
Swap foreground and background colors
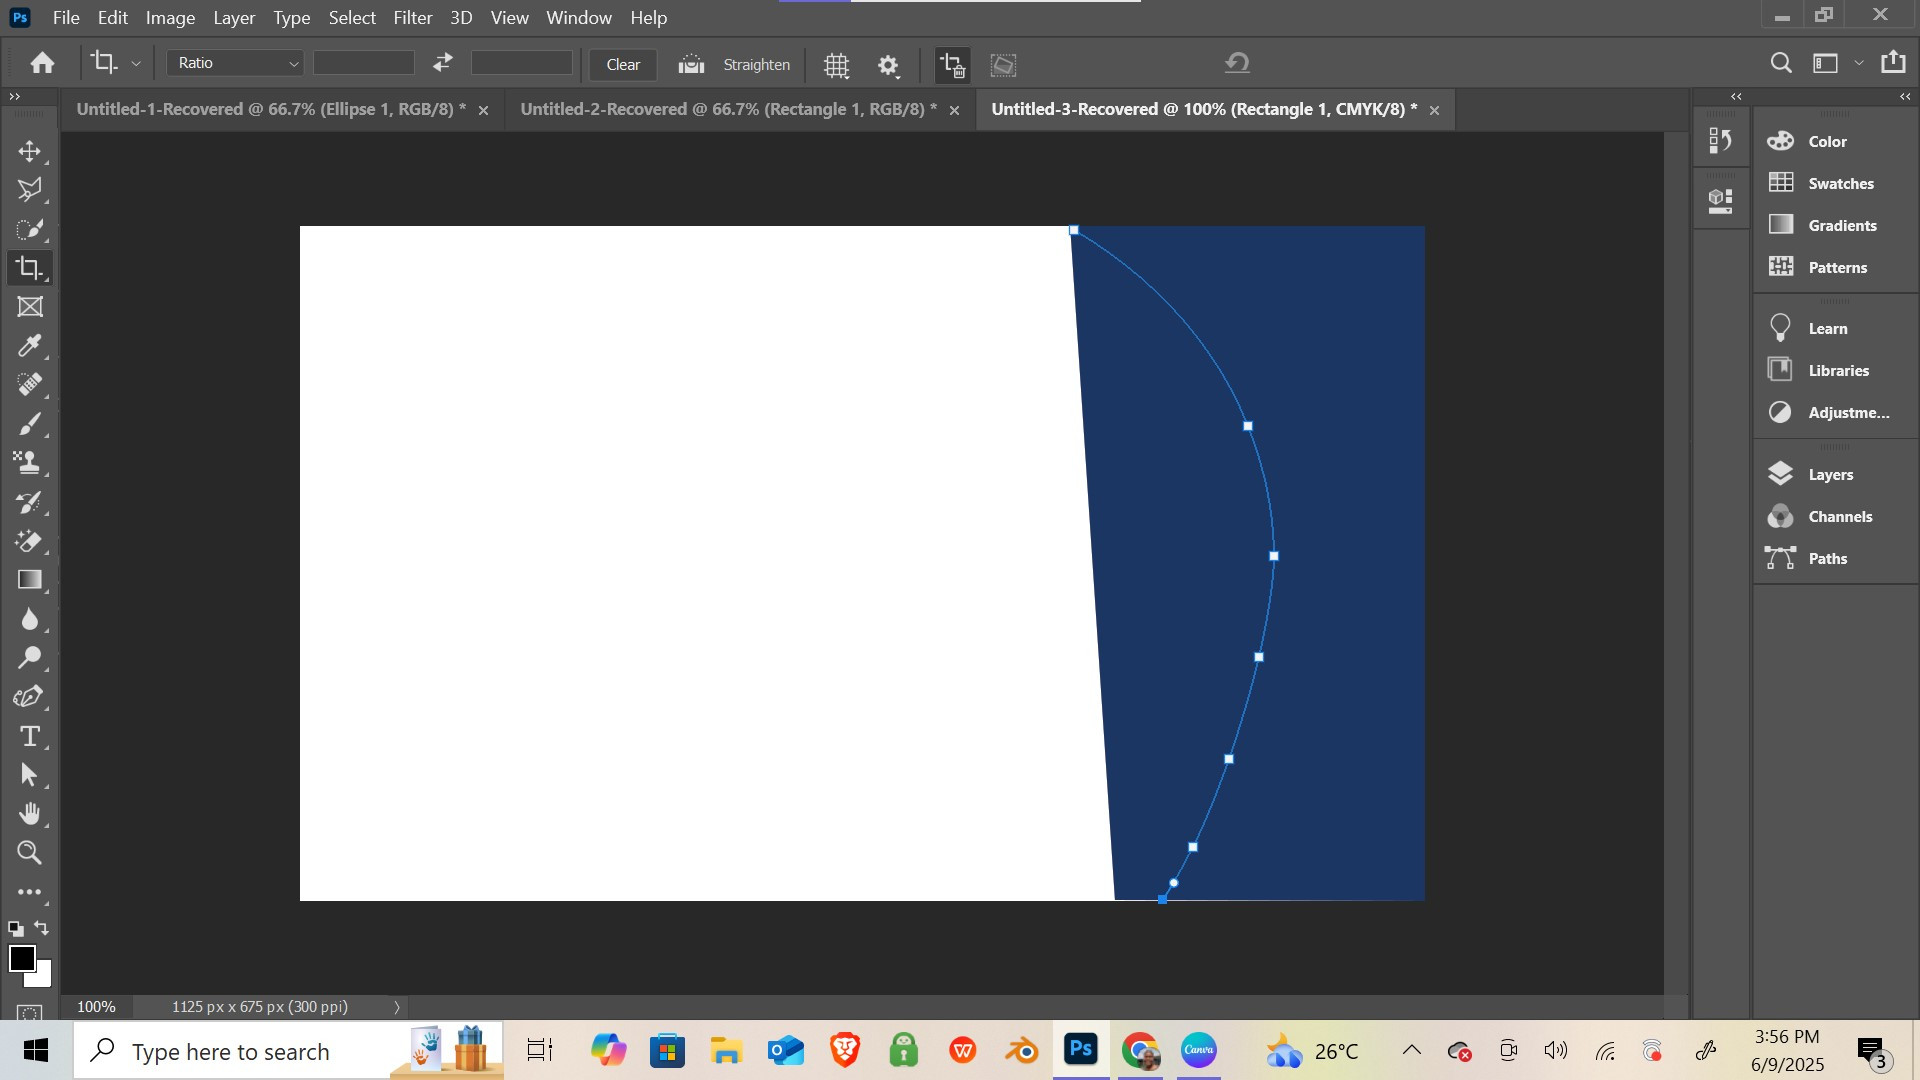[42, 928]
